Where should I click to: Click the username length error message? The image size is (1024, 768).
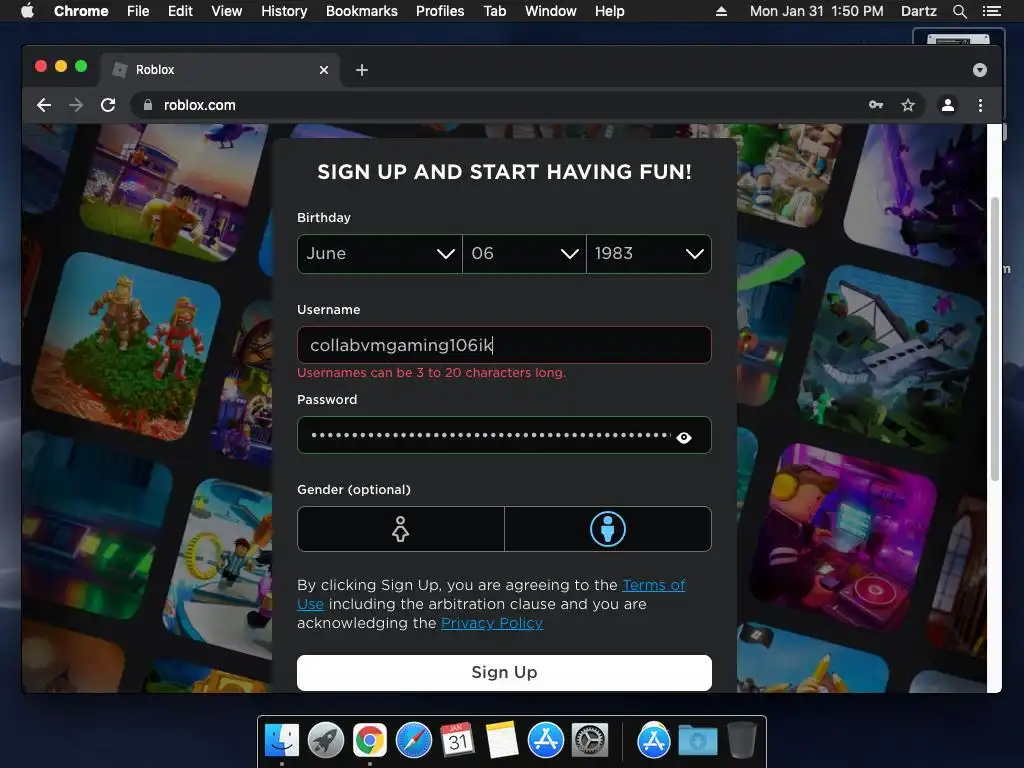(432, 373)
